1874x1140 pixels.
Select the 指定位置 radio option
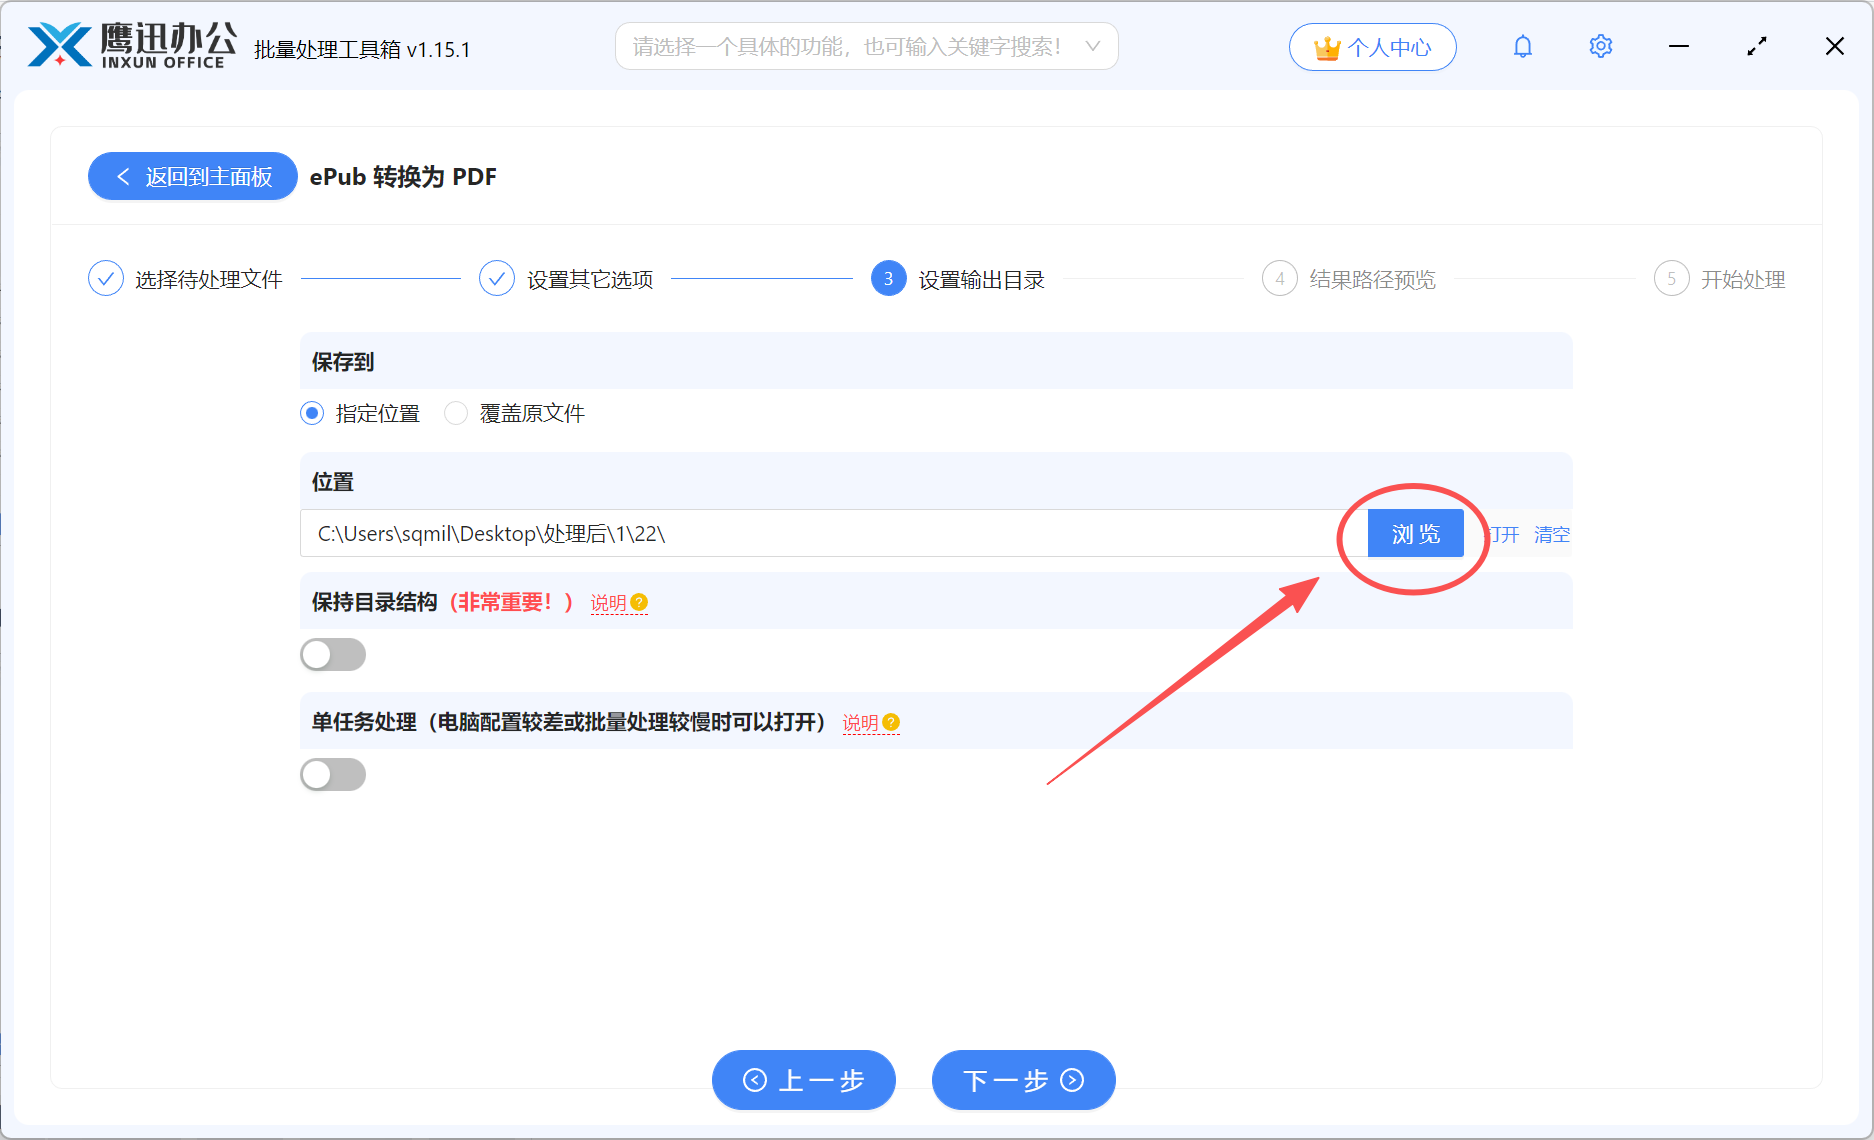pyautogui.click(x=312, y=413)
